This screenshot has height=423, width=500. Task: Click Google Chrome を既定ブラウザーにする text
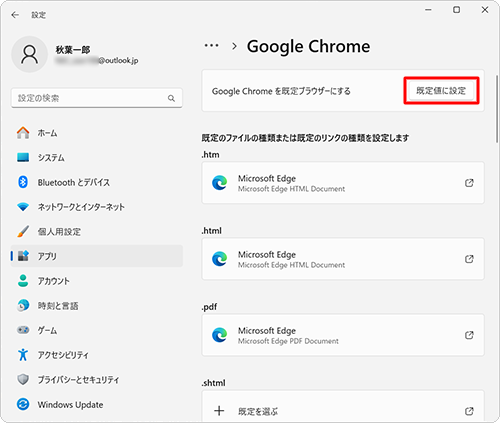click(x=281, y=91)
